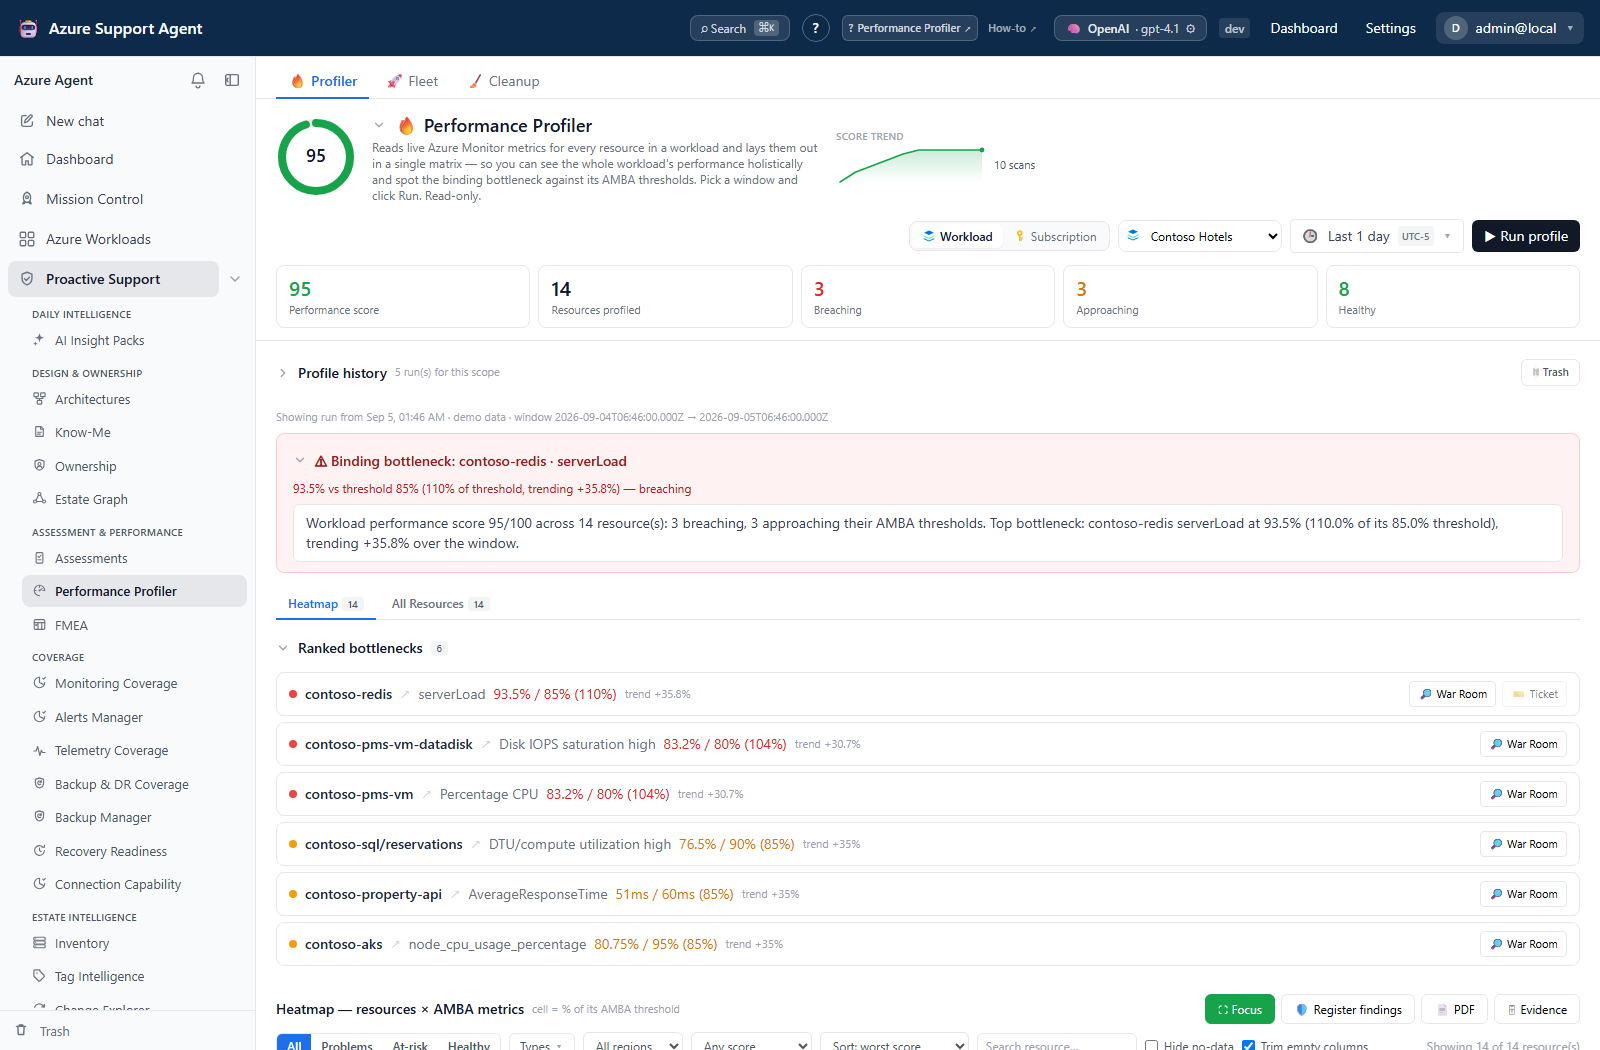Collapse Ranked bottlenecks section
The width and height of the screenshot is (1600, 1050).
(x=283, y=648)
